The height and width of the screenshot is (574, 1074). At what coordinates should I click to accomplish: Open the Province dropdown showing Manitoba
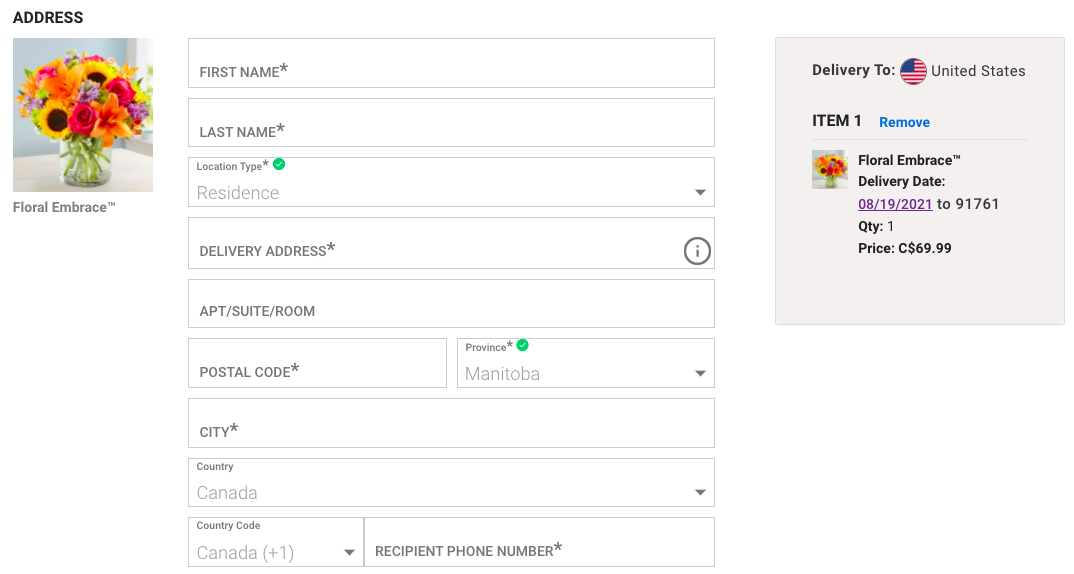pyautogui.click(x=586, y=363)
